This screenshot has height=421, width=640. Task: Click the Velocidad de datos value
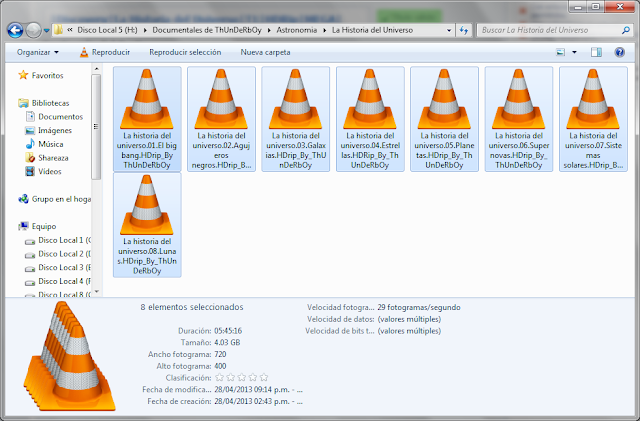[x=409, y=319]
